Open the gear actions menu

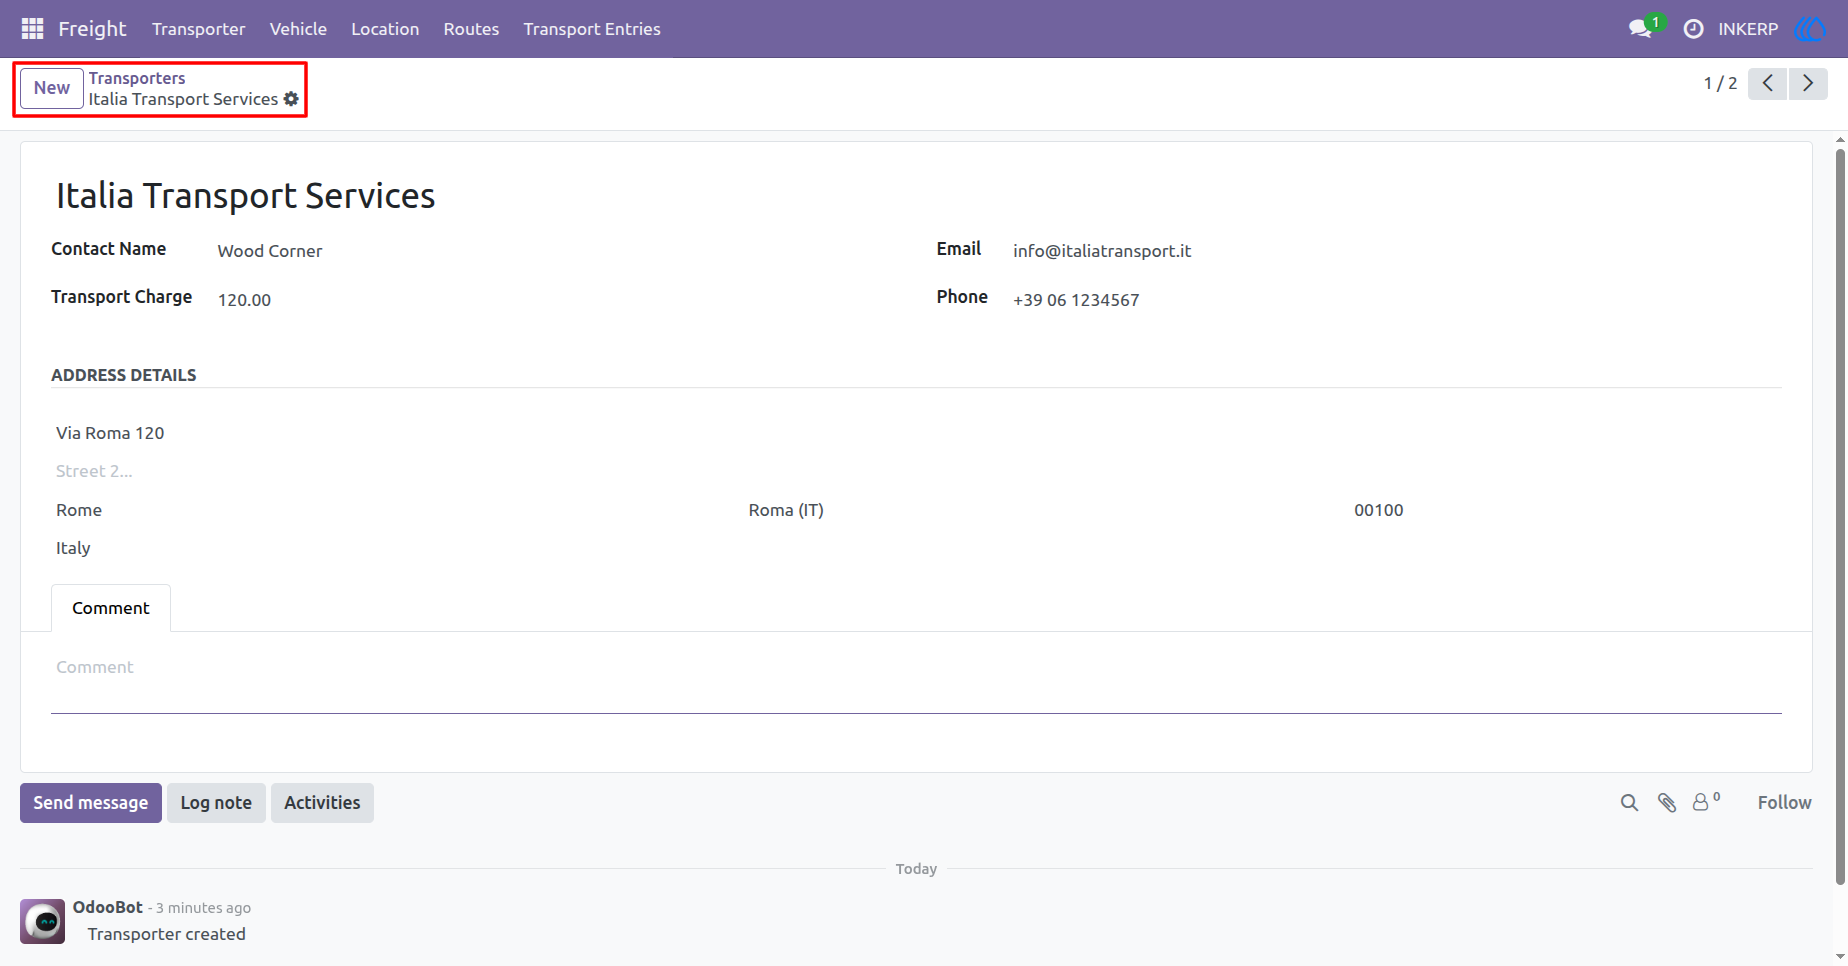click(x=291, y=99)
